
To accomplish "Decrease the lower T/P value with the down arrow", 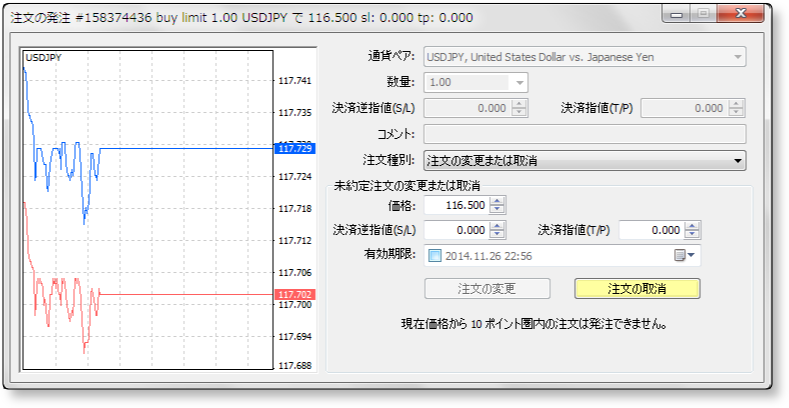I will pyautogui.click(x=692, y=234).
